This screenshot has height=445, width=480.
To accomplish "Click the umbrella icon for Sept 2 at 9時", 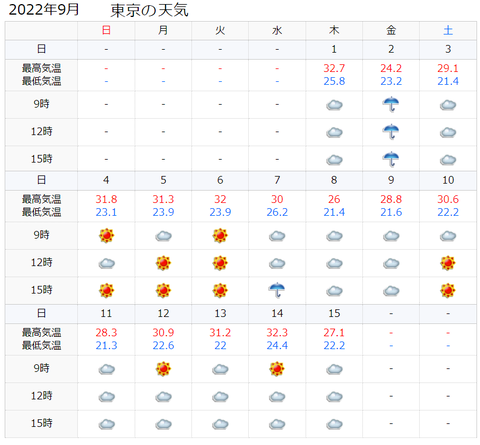I will pos(391,104).
